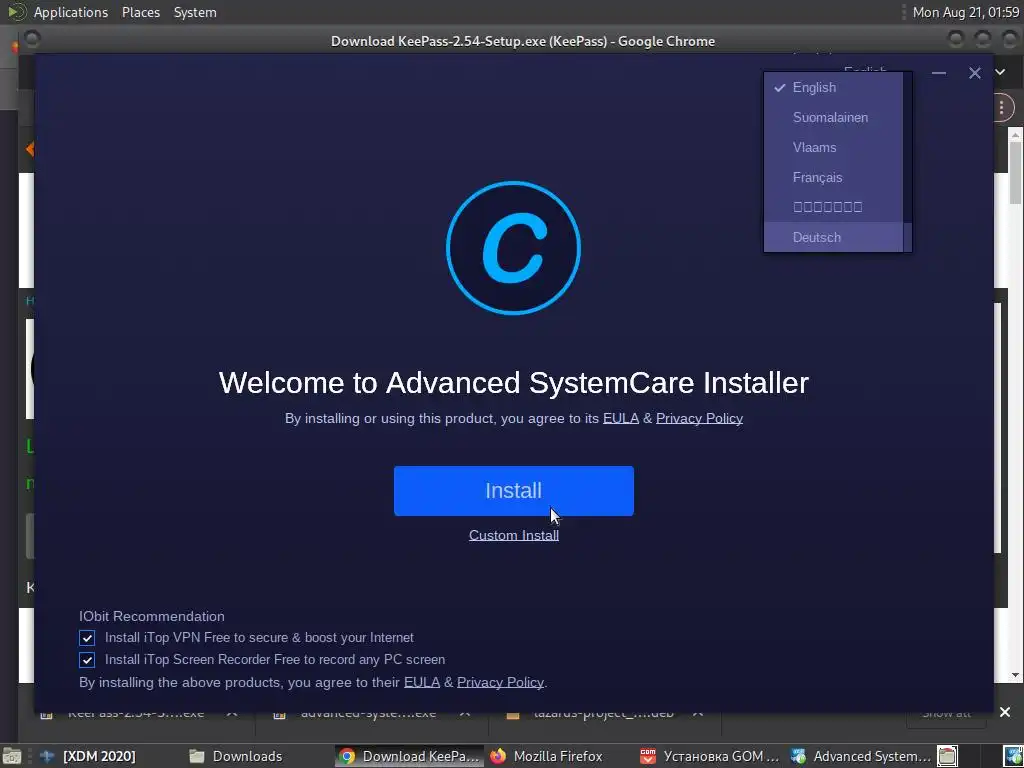Switch to Downloads folder in taskbar
The height and width of the screenshot is (768, 1024).
click(x=236, y=756)
